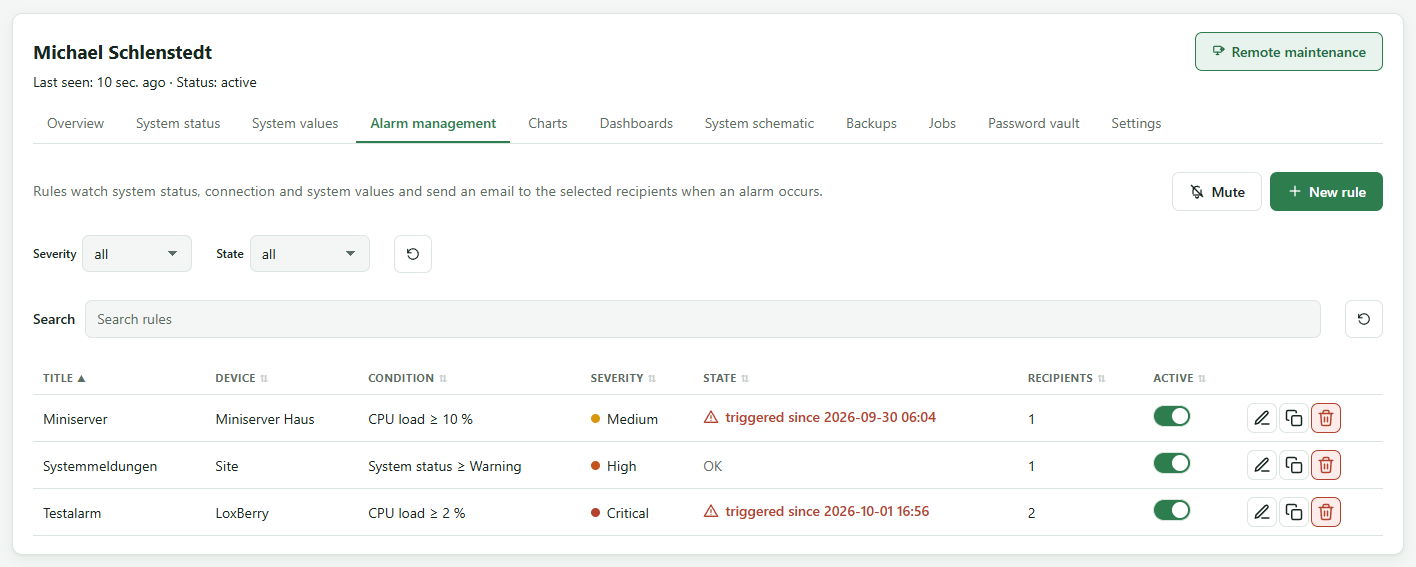This screenshot has width=1416, height=567.
Task: Open the Jobs tab
Action: [x=942, y=123]
